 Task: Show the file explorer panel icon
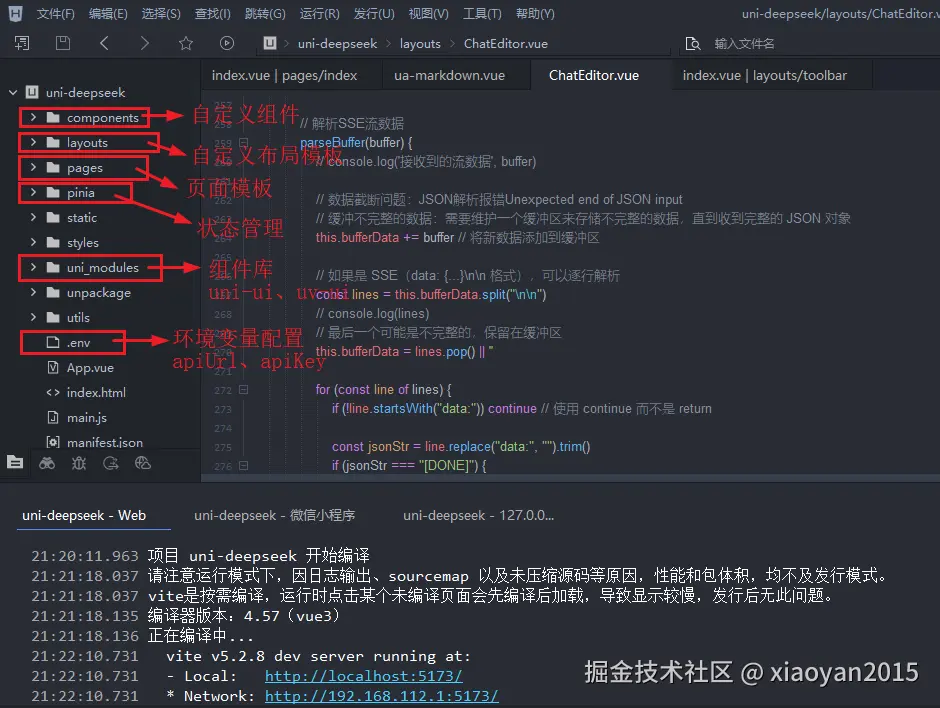pos(15,463)
